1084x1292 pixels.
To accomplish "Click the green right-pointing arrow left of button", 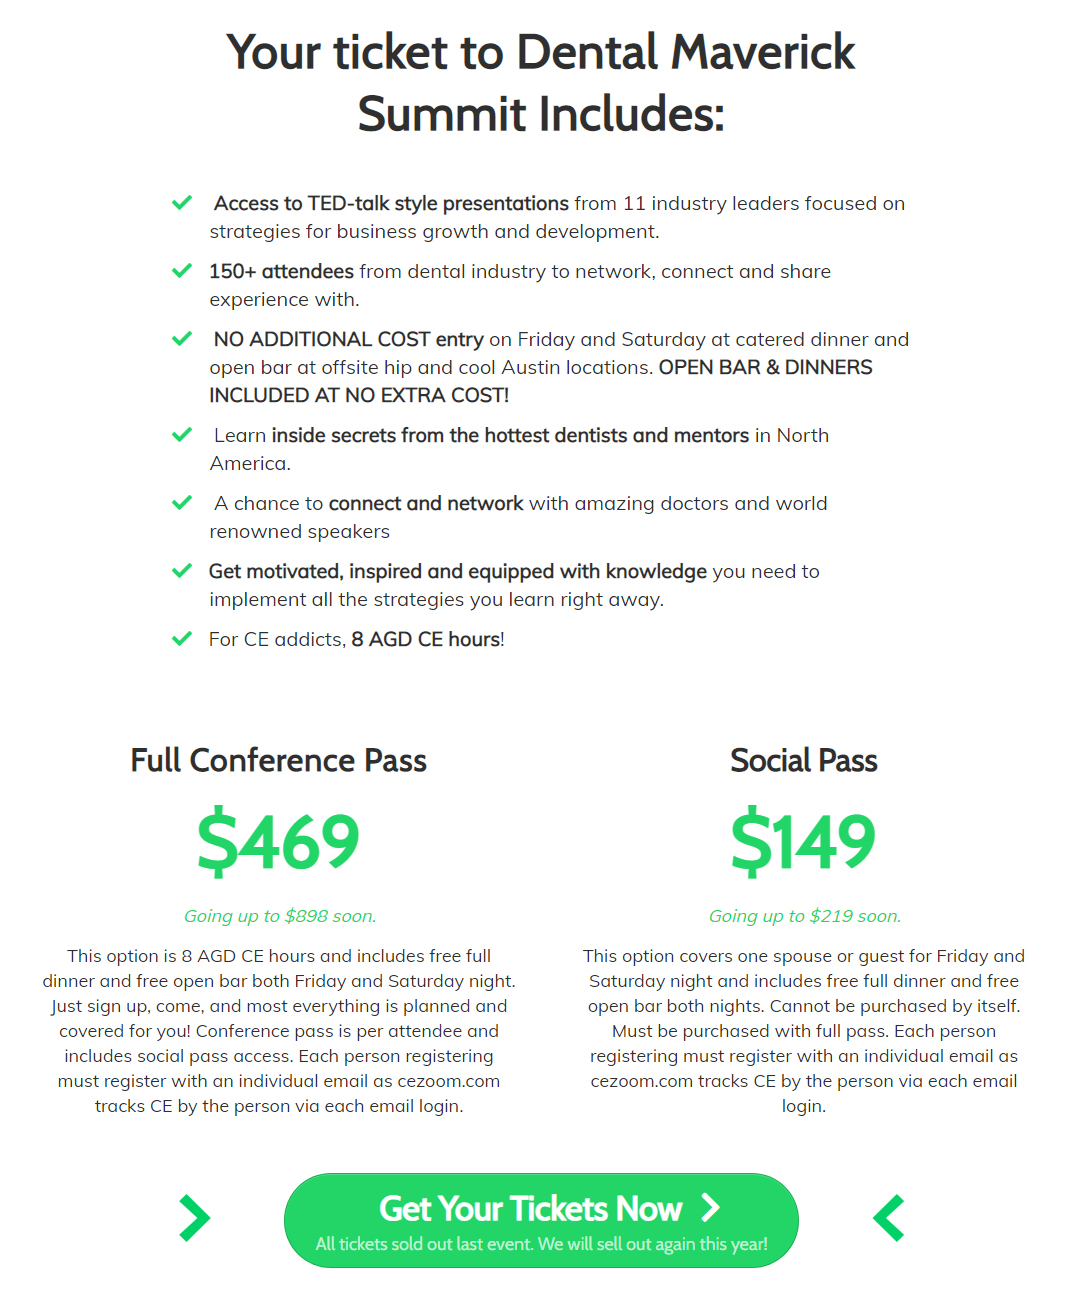I will [x=194, y=1218].
